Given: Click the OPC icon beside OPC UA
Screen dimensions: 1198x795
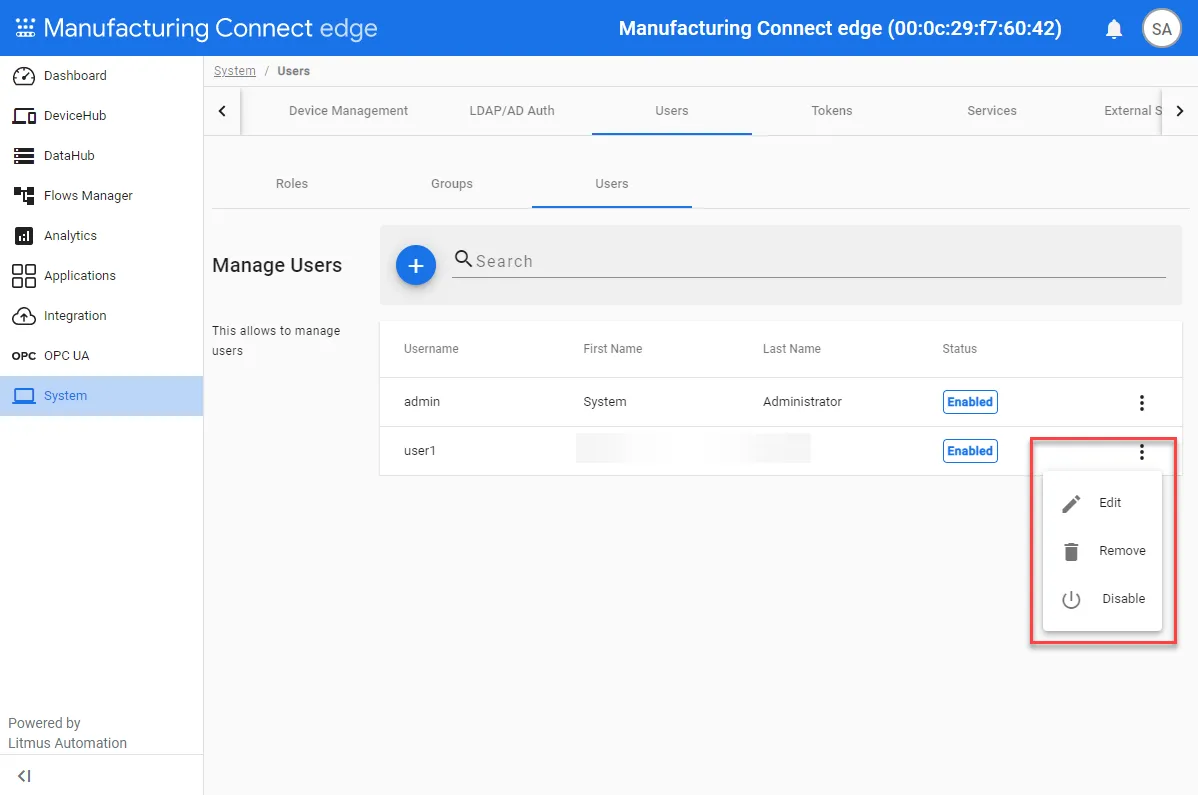Looking at the screenshot, I should 24,356.
